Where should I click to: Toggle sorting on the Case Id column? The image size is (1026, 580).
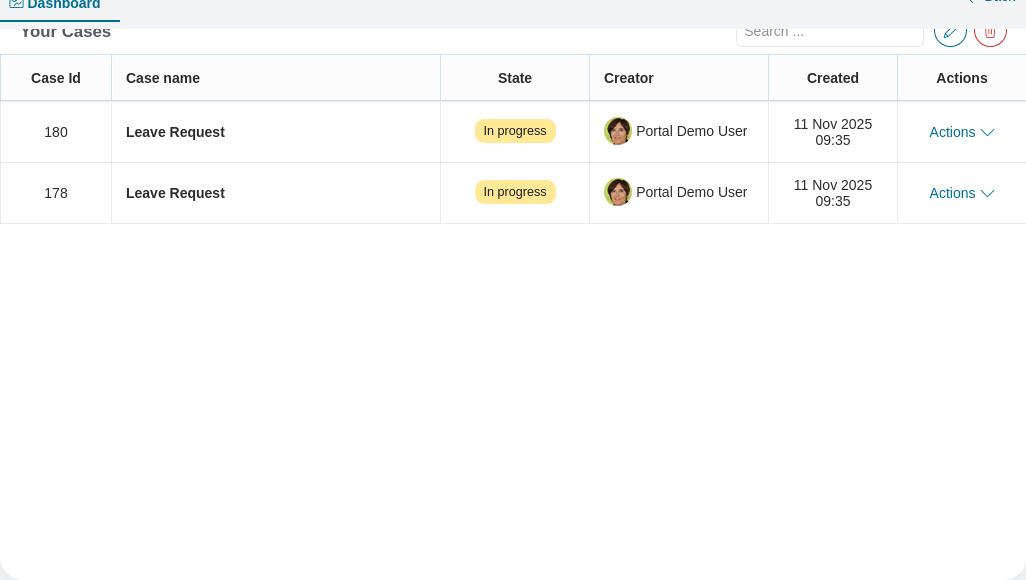[55, 78]
